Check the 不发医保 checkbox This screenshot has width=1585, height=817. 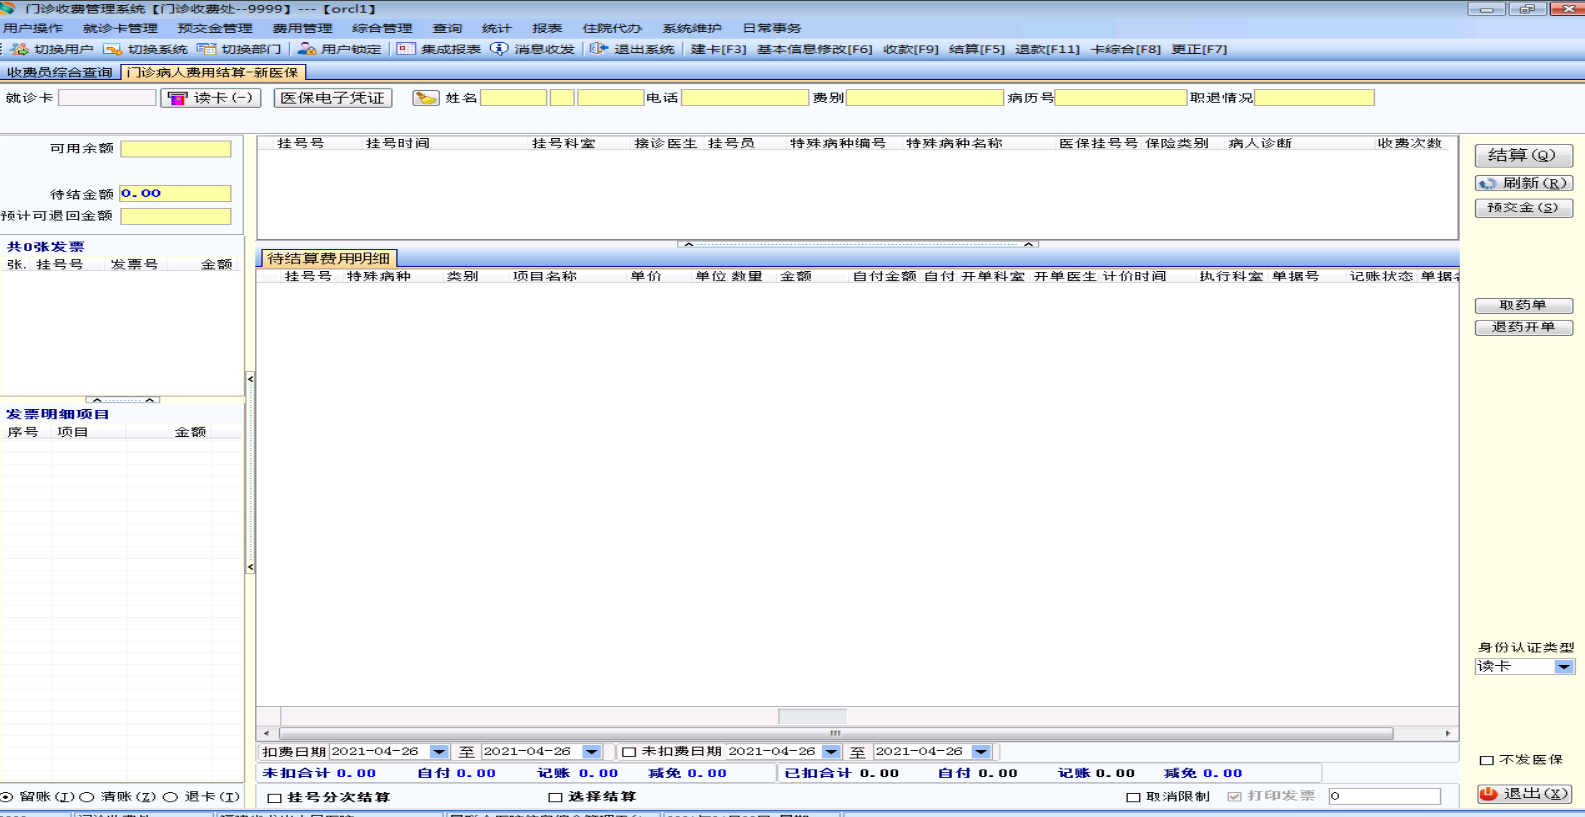[x=1487, y=760]
